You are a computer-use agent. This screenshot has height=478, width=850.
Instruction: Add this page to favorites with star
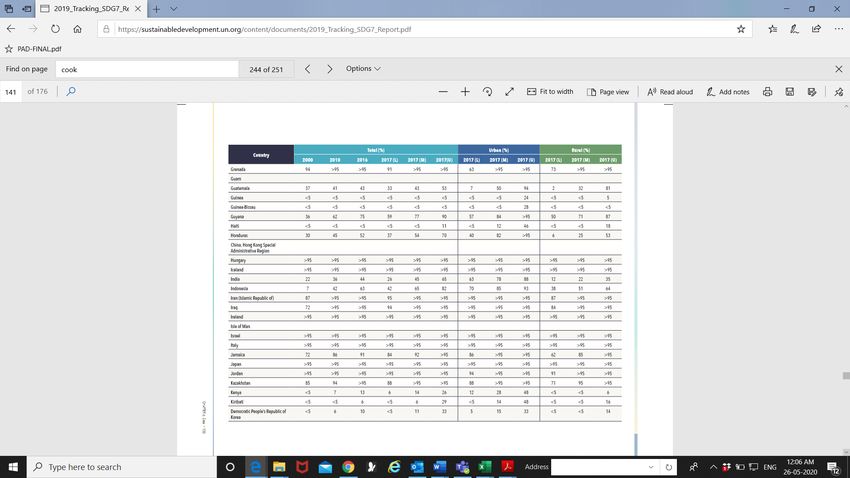pos(741,29)
